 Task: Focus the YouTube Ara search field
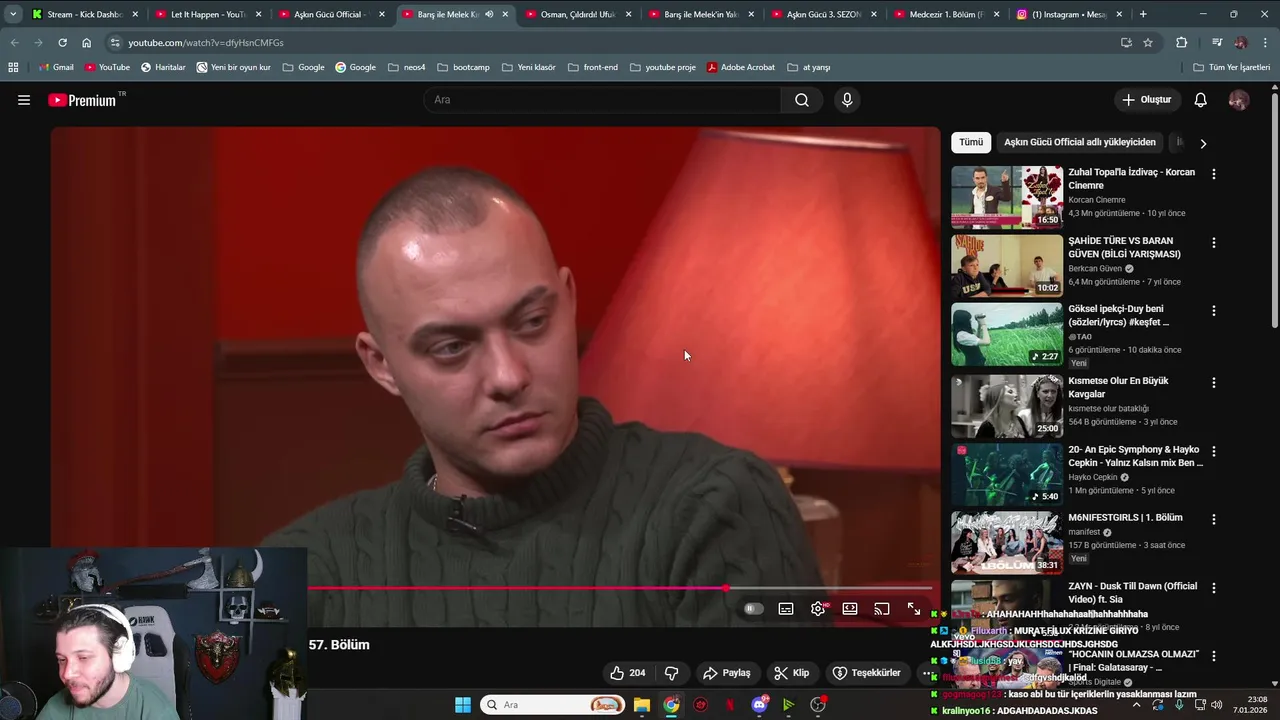tap(602, 100)
